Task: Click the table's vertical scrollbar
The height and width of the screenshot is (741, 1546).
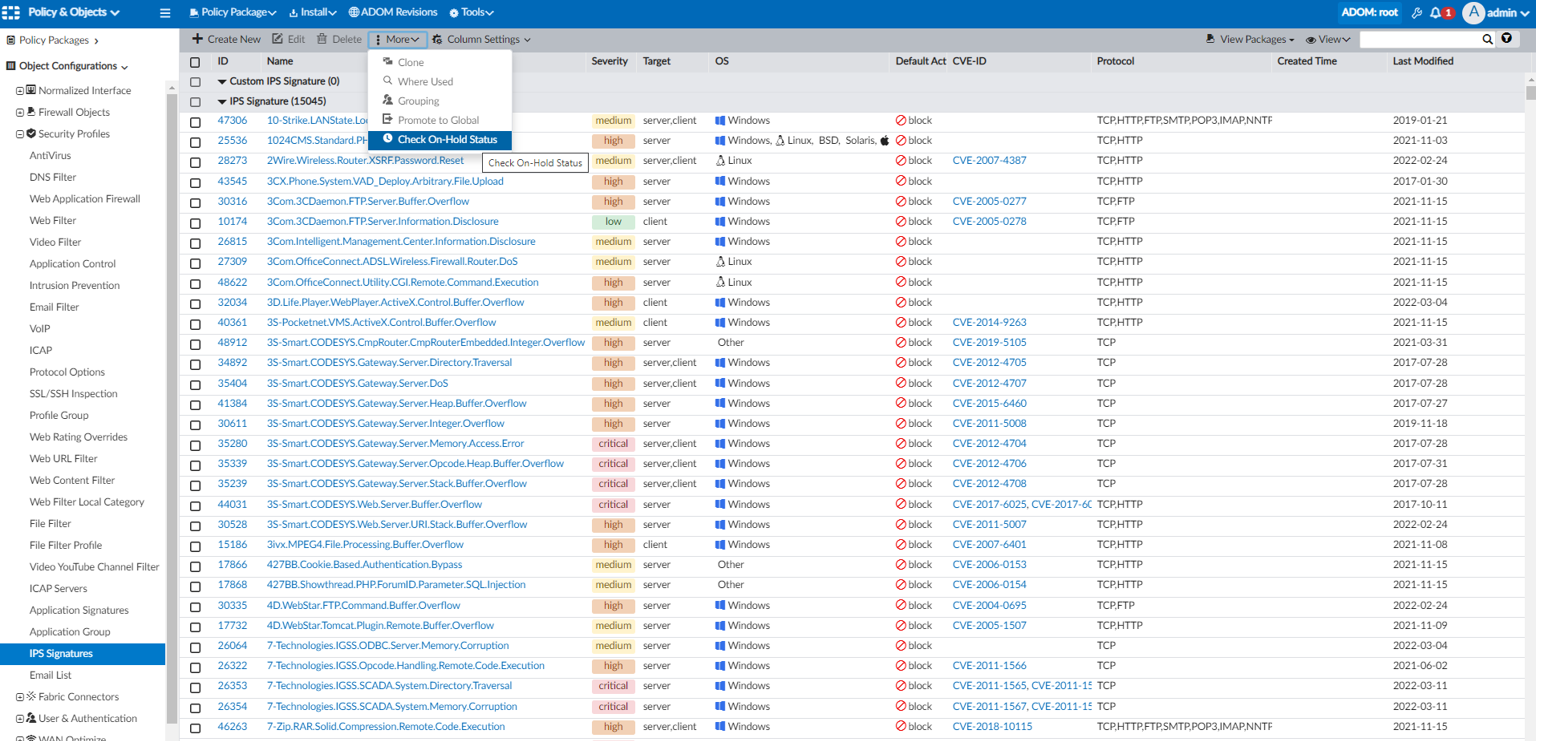Action: point(1531,93)
